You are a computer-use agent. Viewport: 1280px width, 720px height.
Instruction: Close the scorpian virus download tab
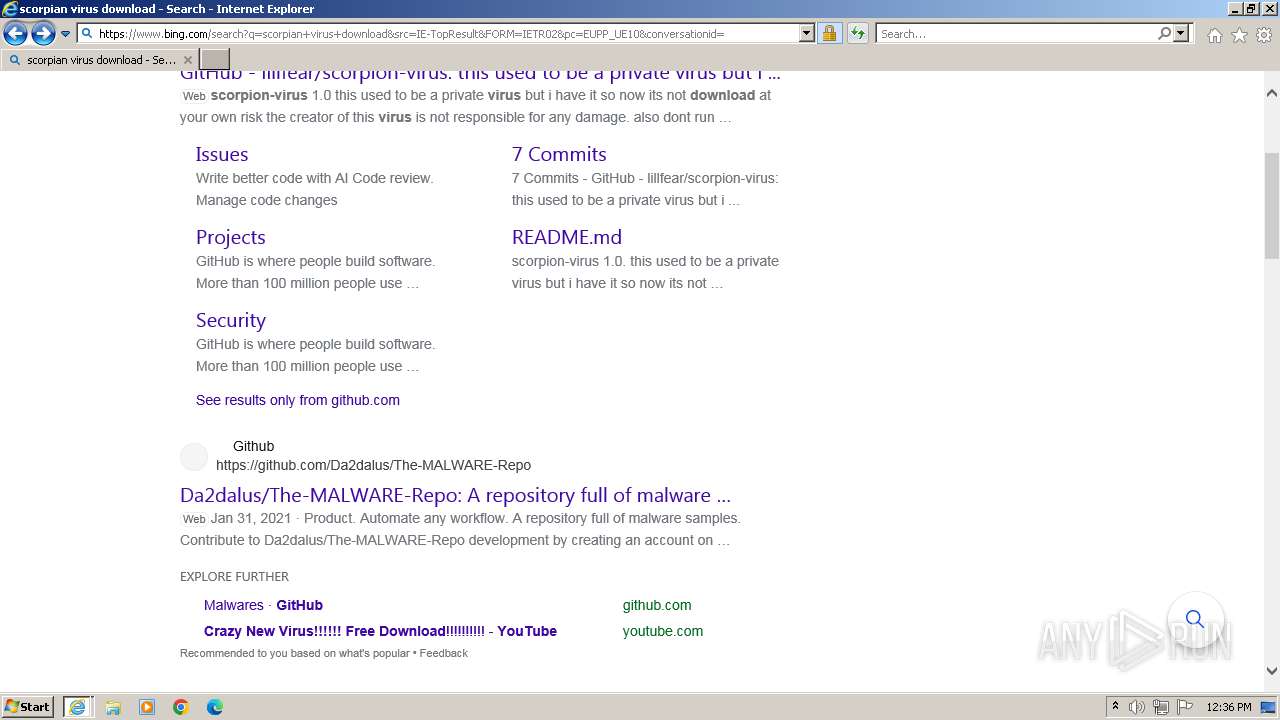(x=188, y=60)
